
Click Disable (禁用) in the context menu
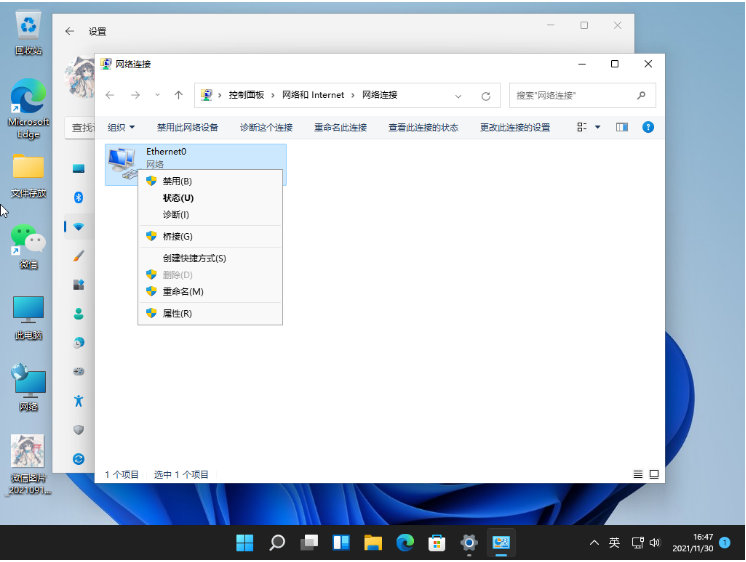coord(210,181)
